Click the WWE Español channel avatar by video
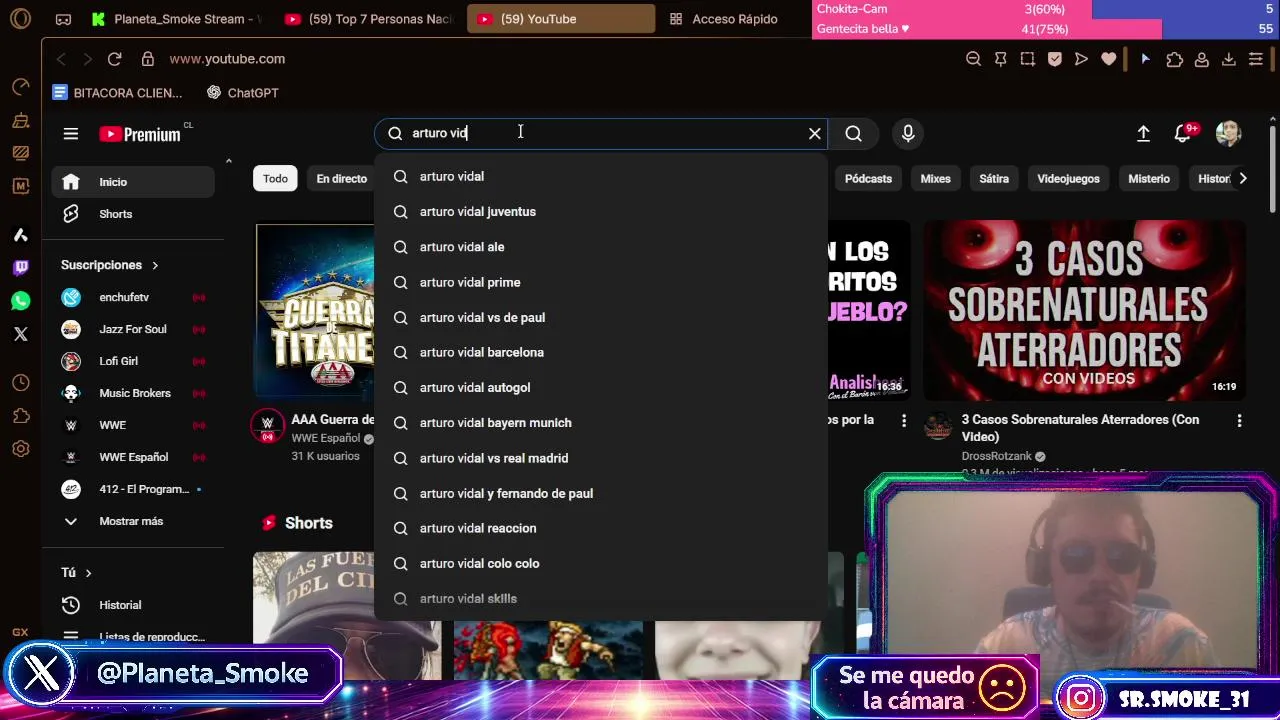Image resolution: width=1280 pixels, height=720 pixels. tap(267, 427)
